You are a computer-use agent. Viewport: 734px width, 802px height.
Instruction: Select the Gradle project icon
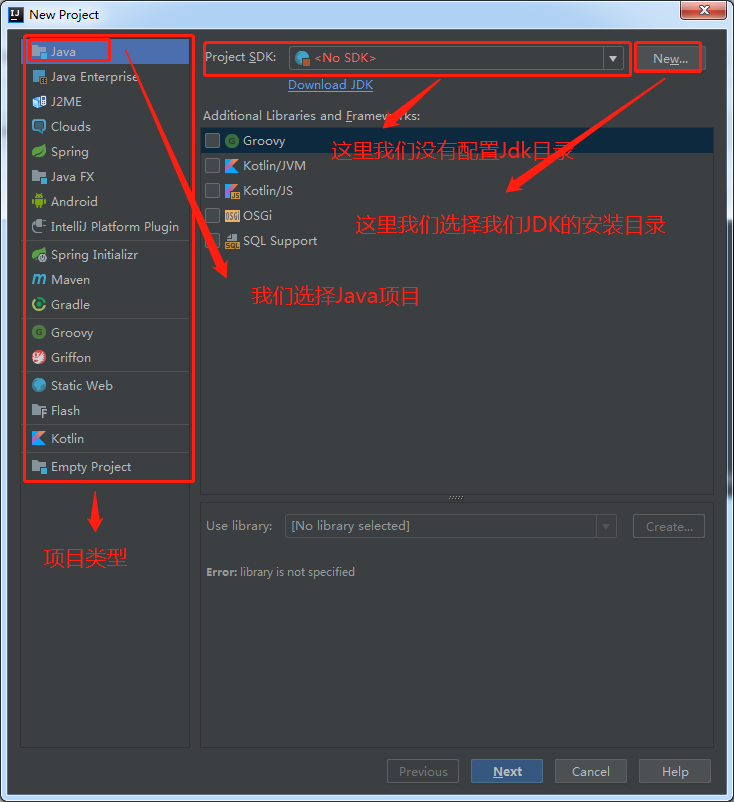point(39,304)
